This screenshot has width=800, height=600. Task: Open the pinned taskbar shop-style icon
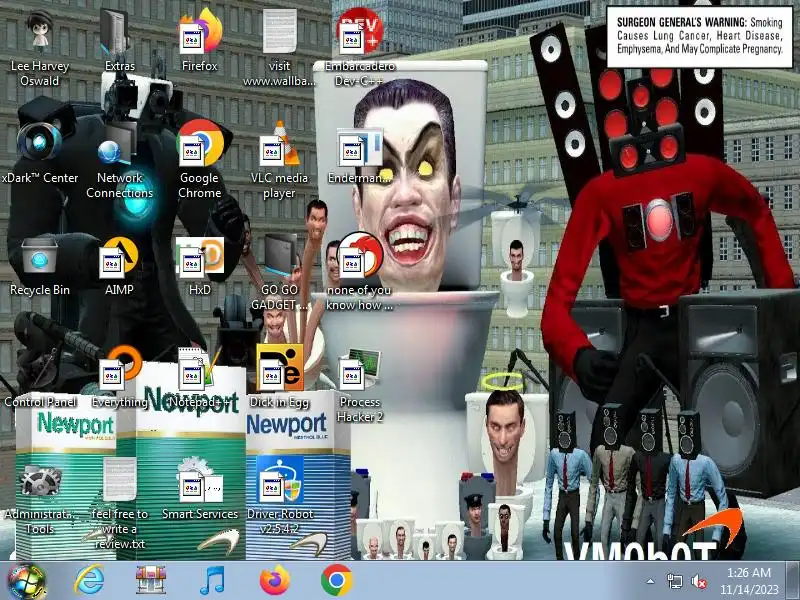151,581
